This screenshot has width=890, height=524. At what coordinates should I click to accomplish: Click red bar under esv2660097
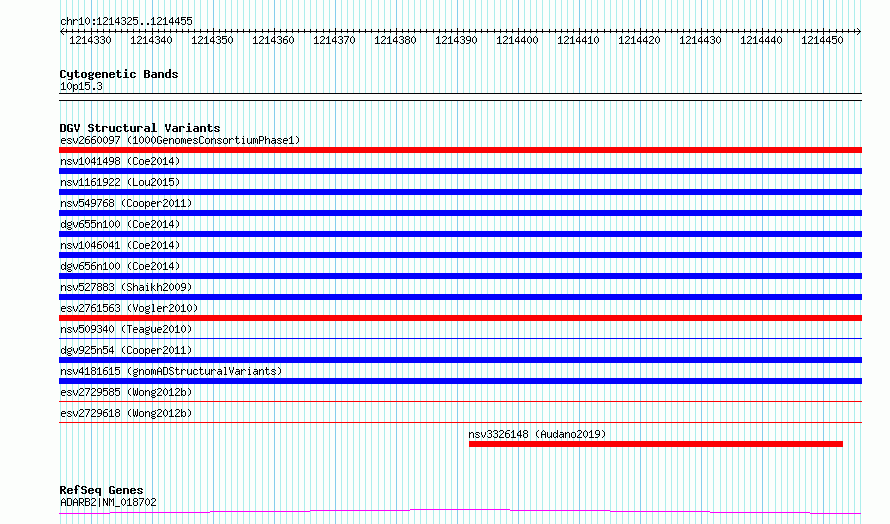[x=460, y=150]
